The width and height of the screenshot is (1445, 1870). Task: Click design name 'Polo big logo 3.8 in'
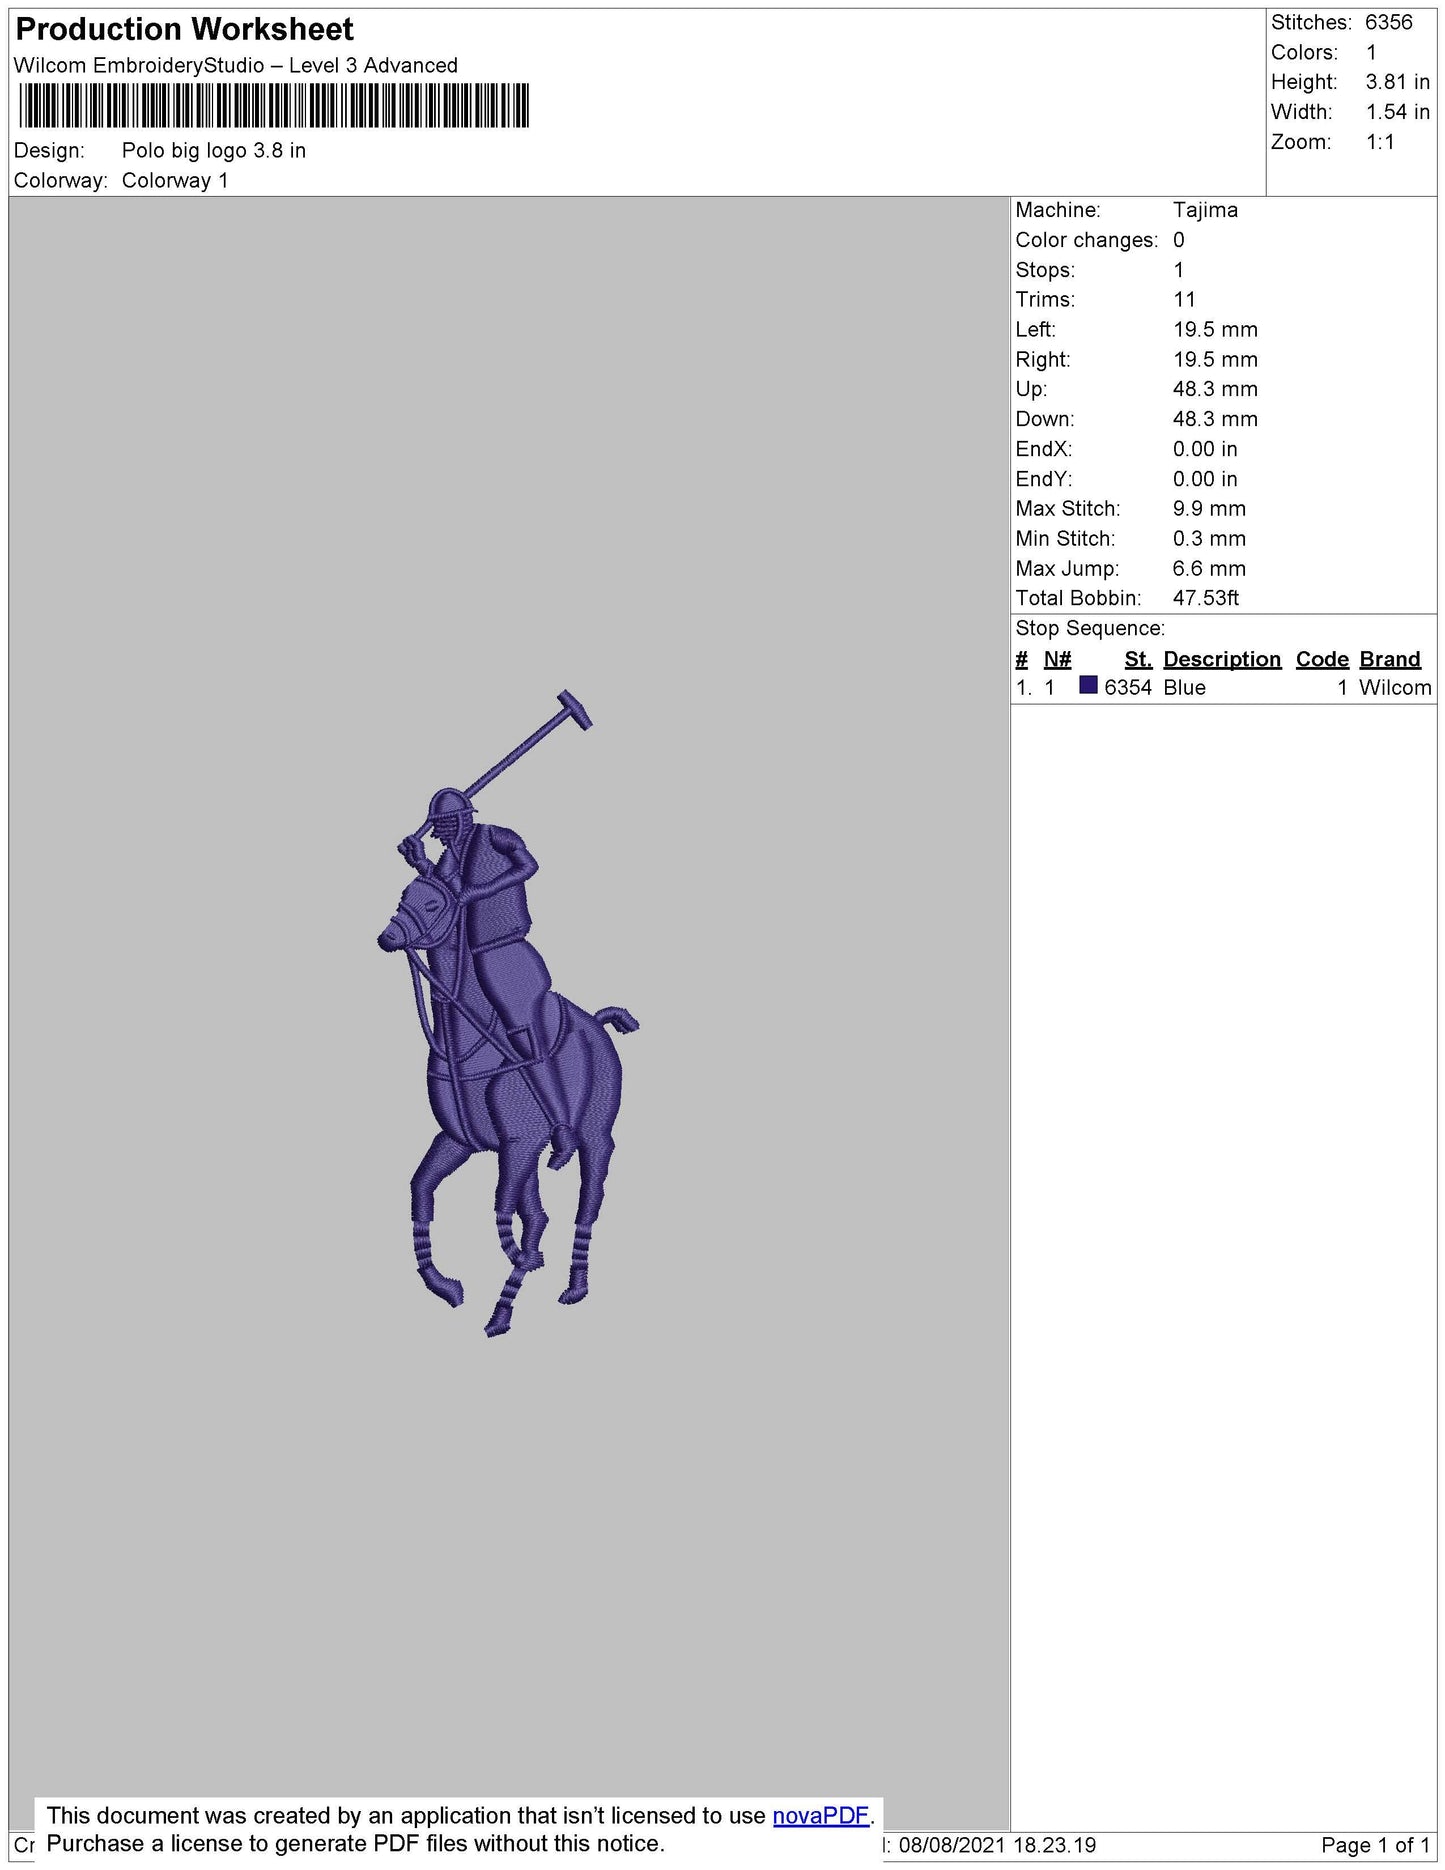(214, 151)
